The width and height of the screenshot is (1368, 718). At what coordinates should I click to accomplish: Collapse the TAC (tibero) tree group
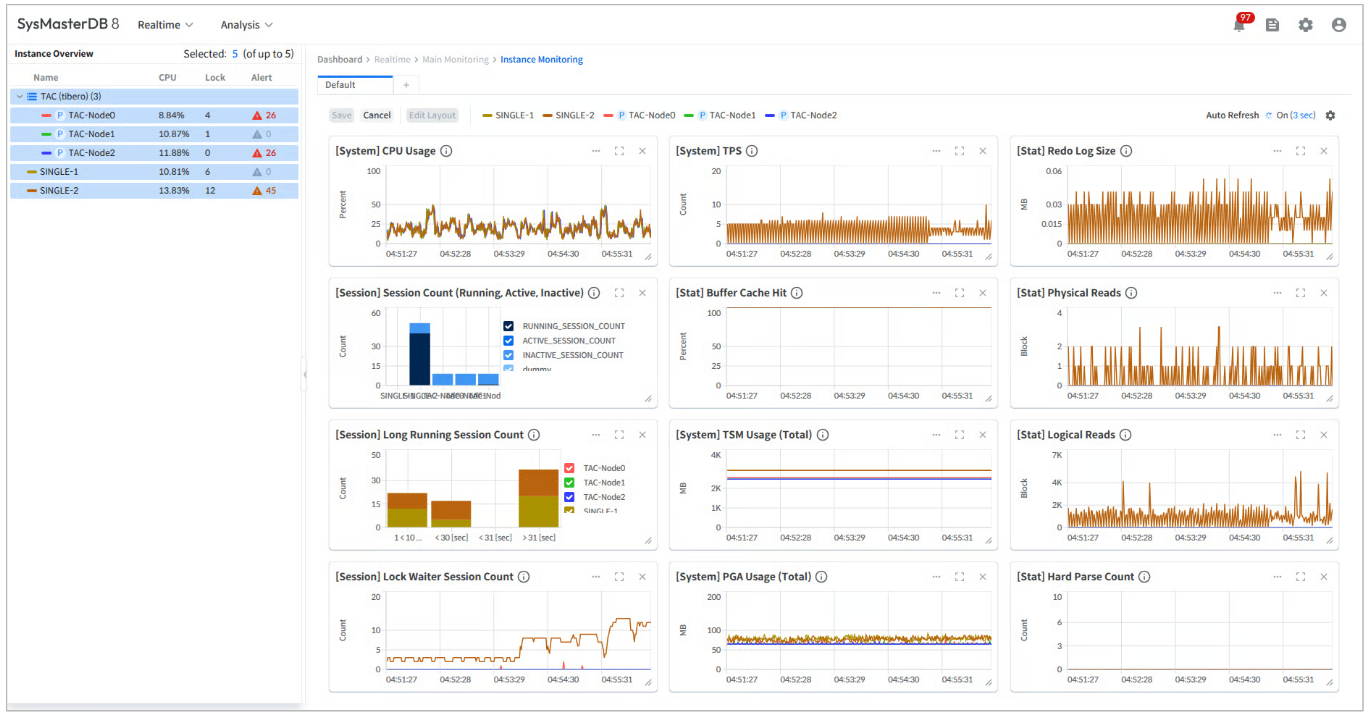click(20, 97)
